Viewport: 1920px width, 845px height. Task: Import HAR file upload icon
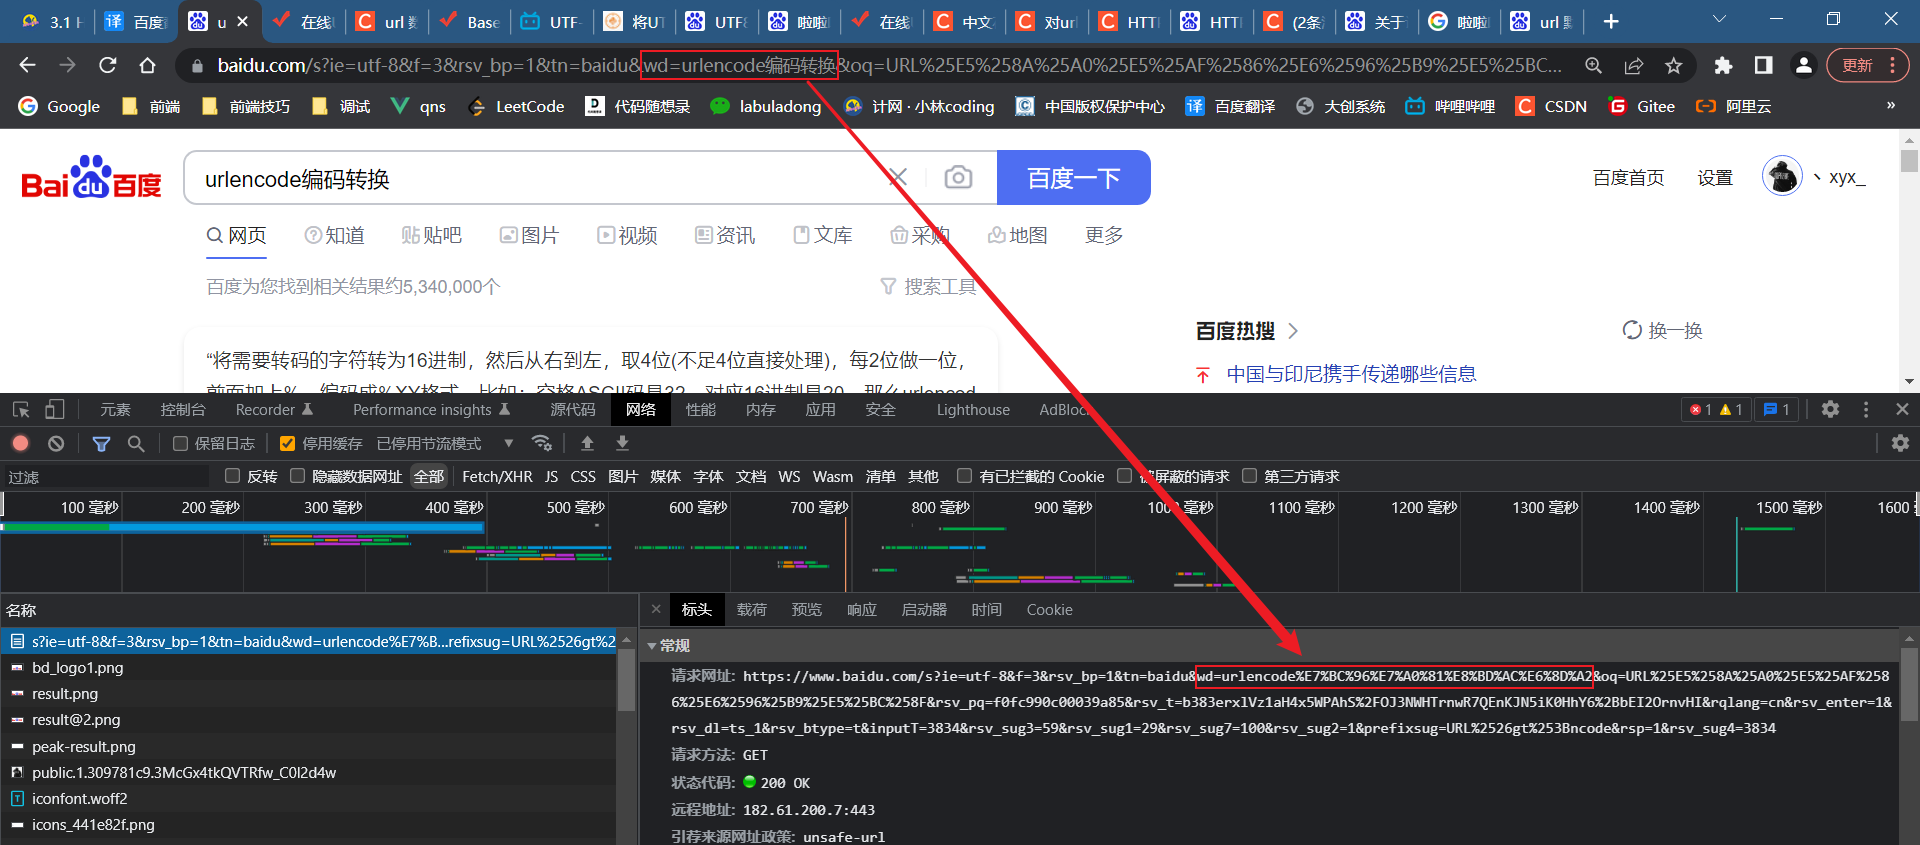tap(587, 443)
